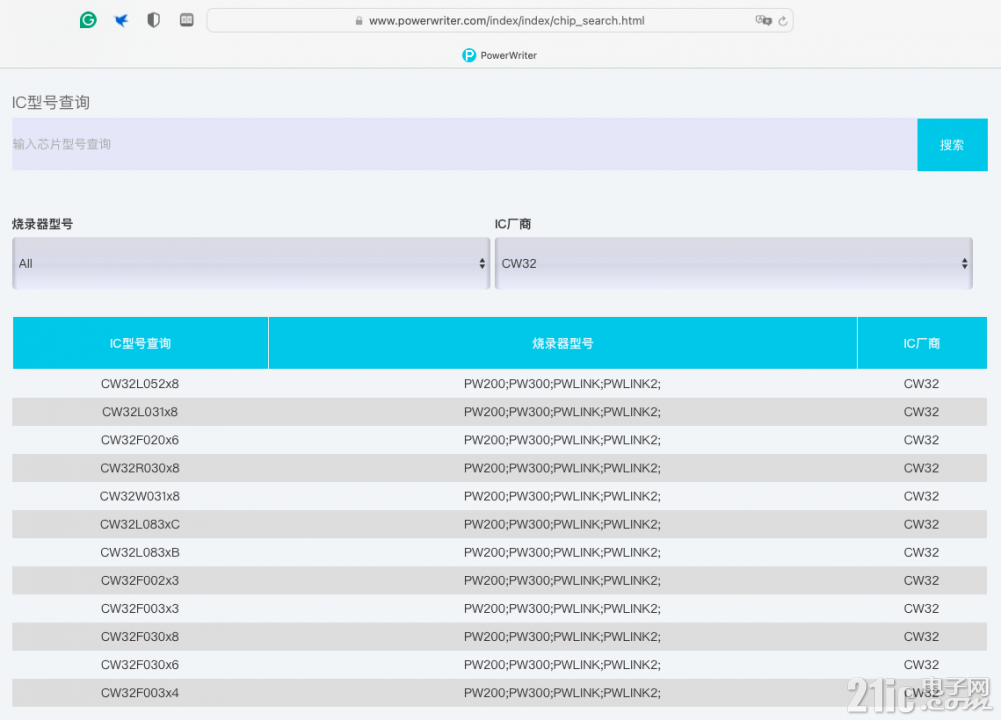This screenshot has width=1001, height=720.
Task: Click programmer list in CW32L031x8 row
Action: [562, 412]
